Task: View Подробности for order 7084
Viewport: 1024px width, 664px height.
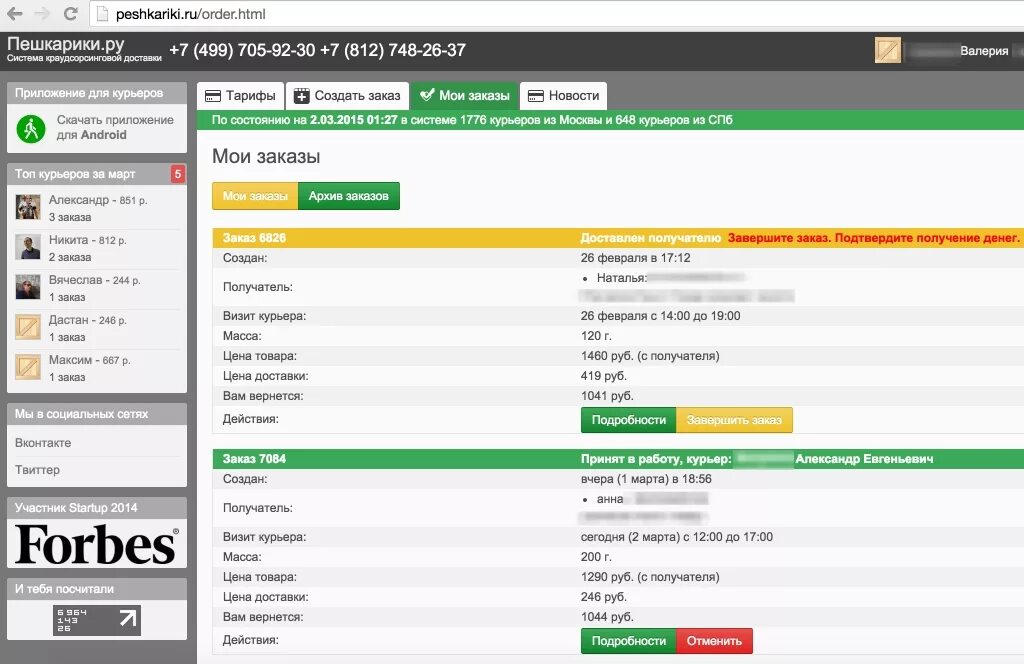Action: pos(628,641)
